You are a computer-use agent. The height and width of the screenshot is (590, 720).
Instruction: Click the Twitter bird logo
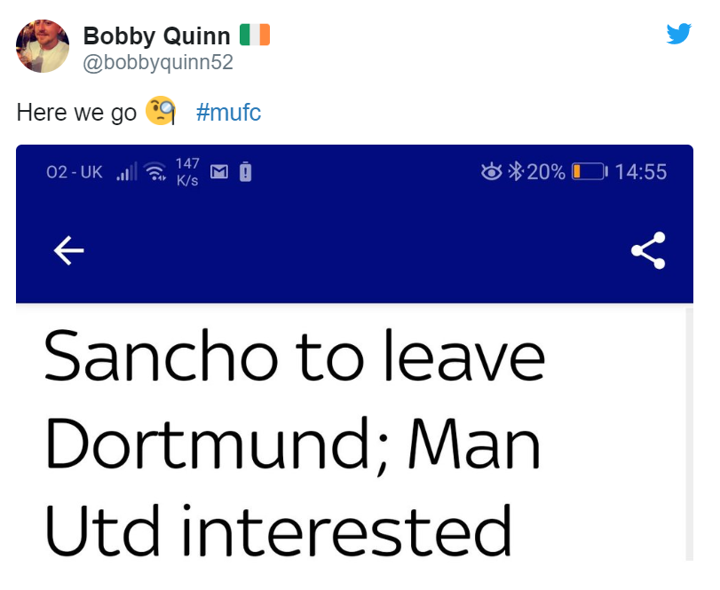click(679, 33)
